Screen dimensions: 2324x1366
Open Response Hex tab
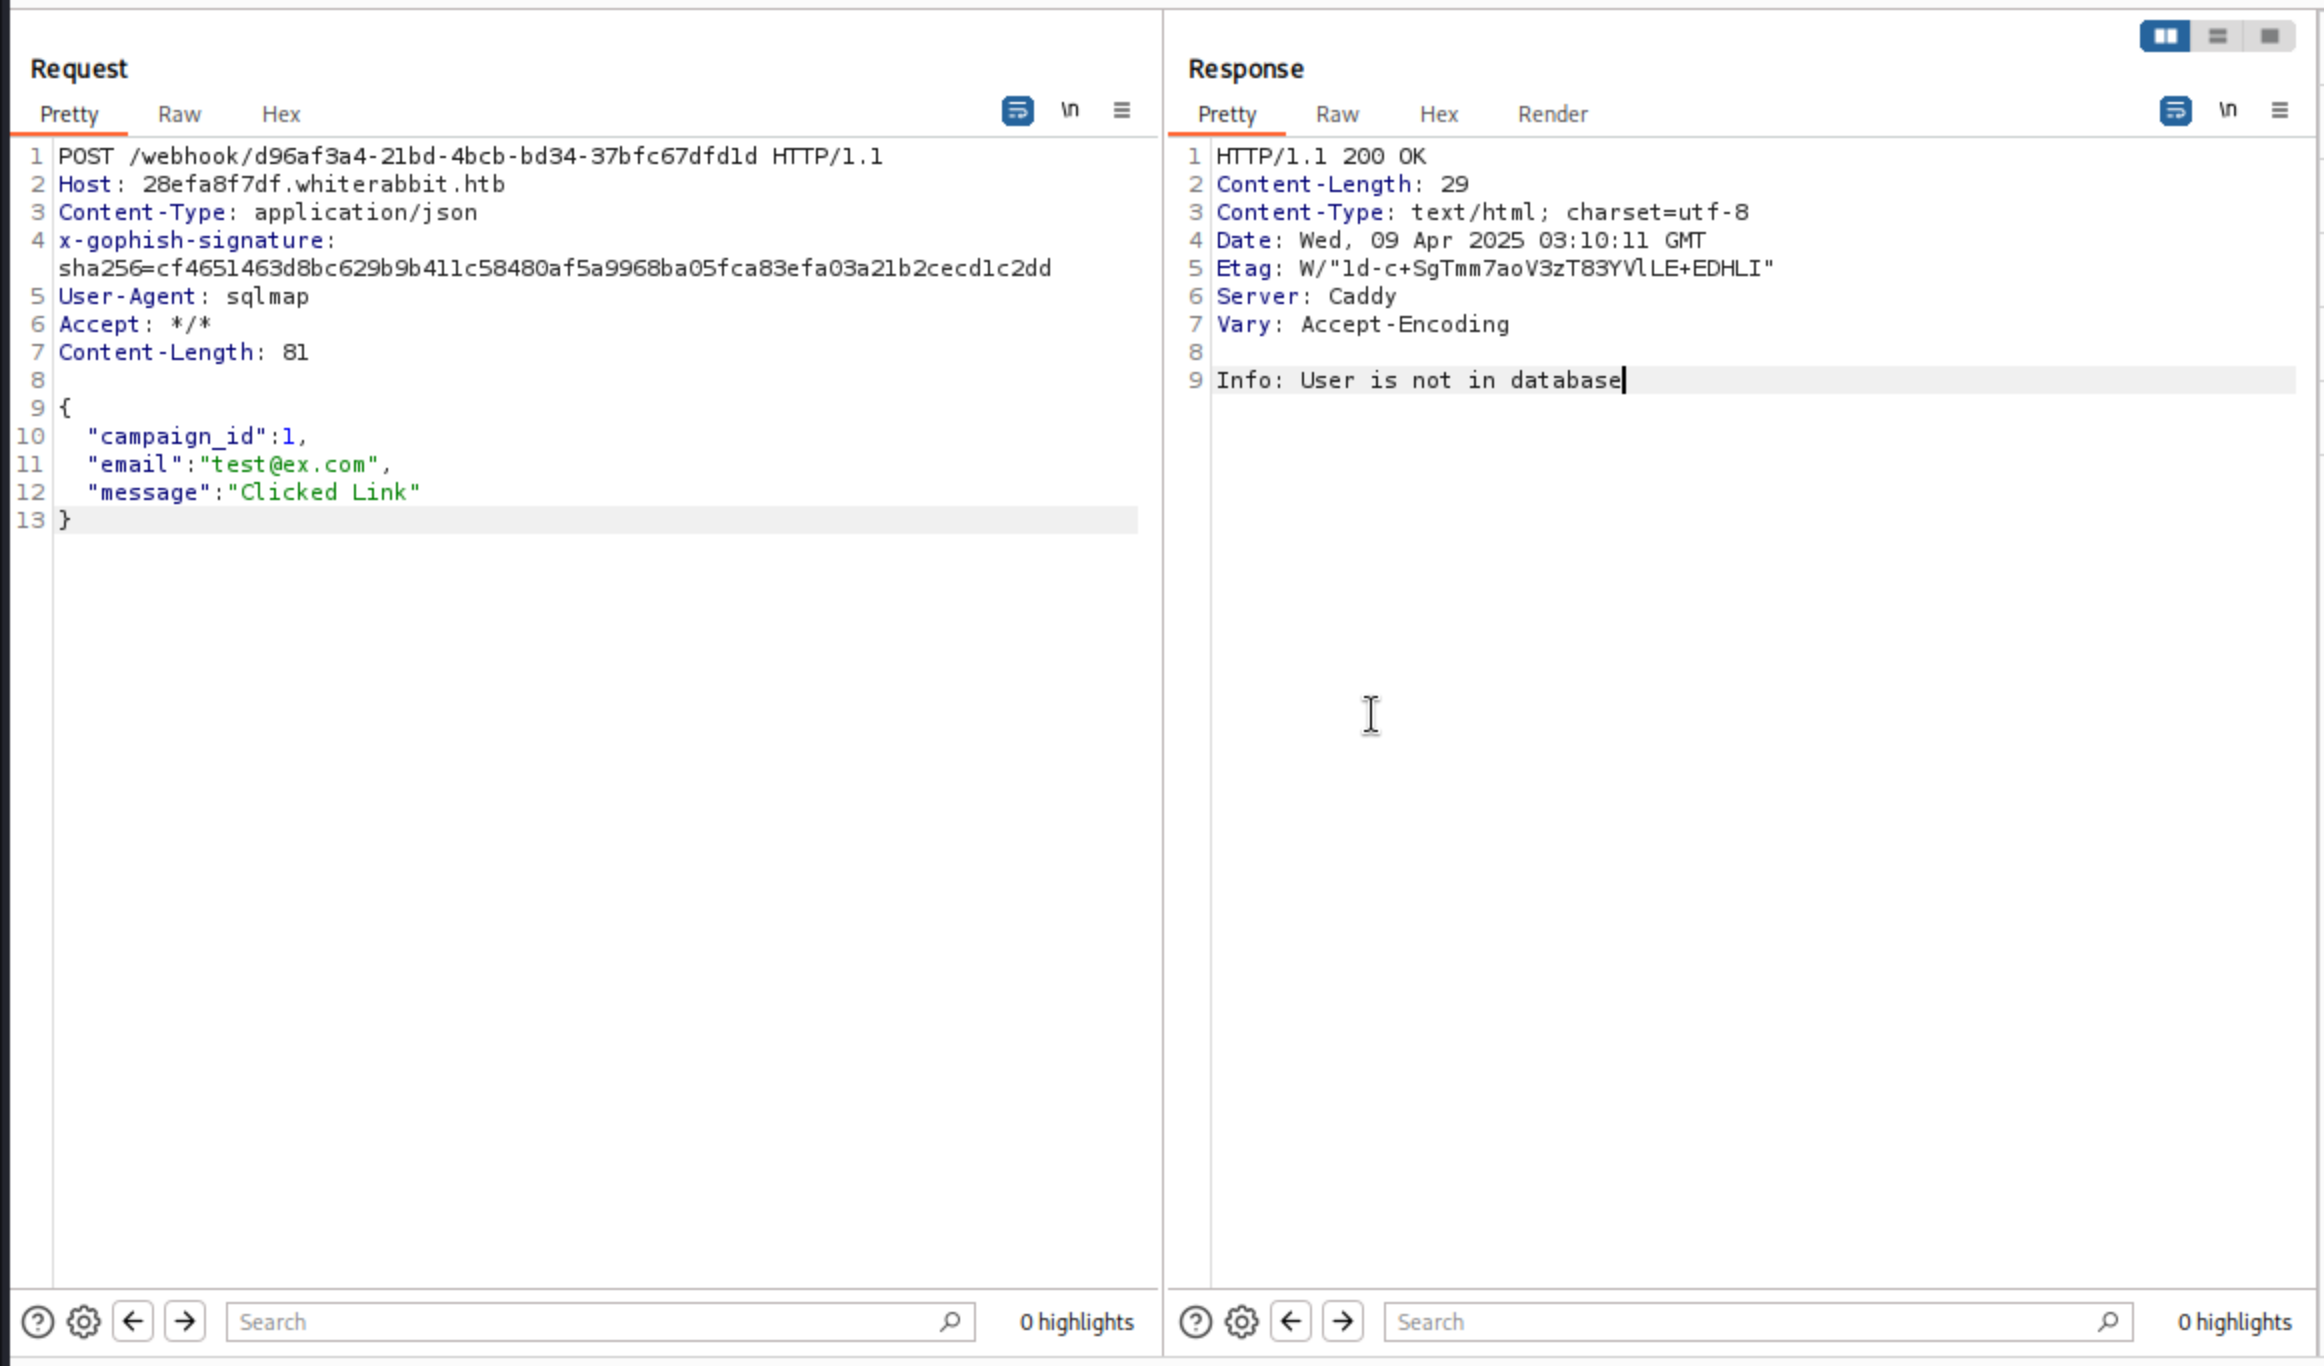pyautogui.click(x=1439, y=115)
